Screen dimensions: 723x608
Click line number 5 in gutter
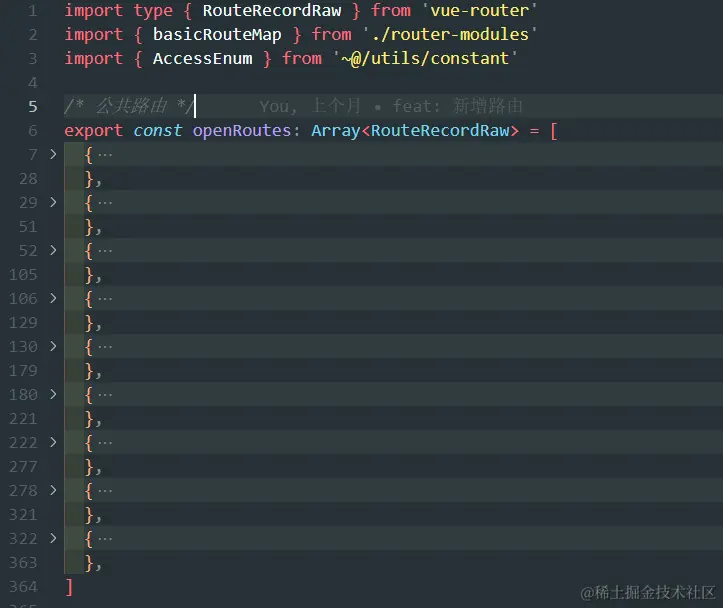(x=33, y=106)
